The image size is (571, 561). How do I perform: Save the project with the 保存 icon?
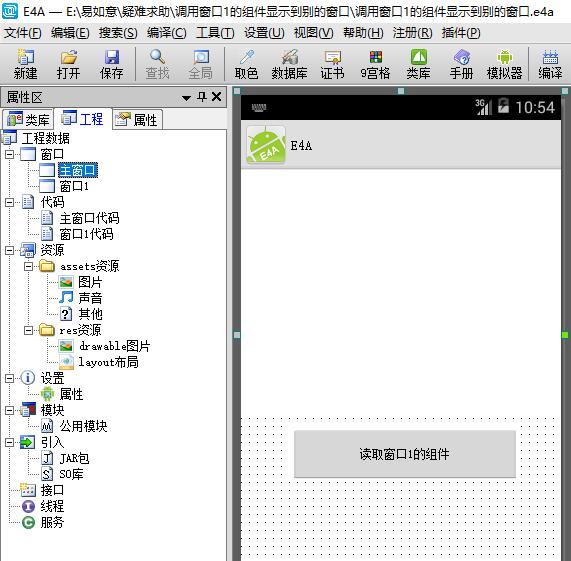(111, 65)
